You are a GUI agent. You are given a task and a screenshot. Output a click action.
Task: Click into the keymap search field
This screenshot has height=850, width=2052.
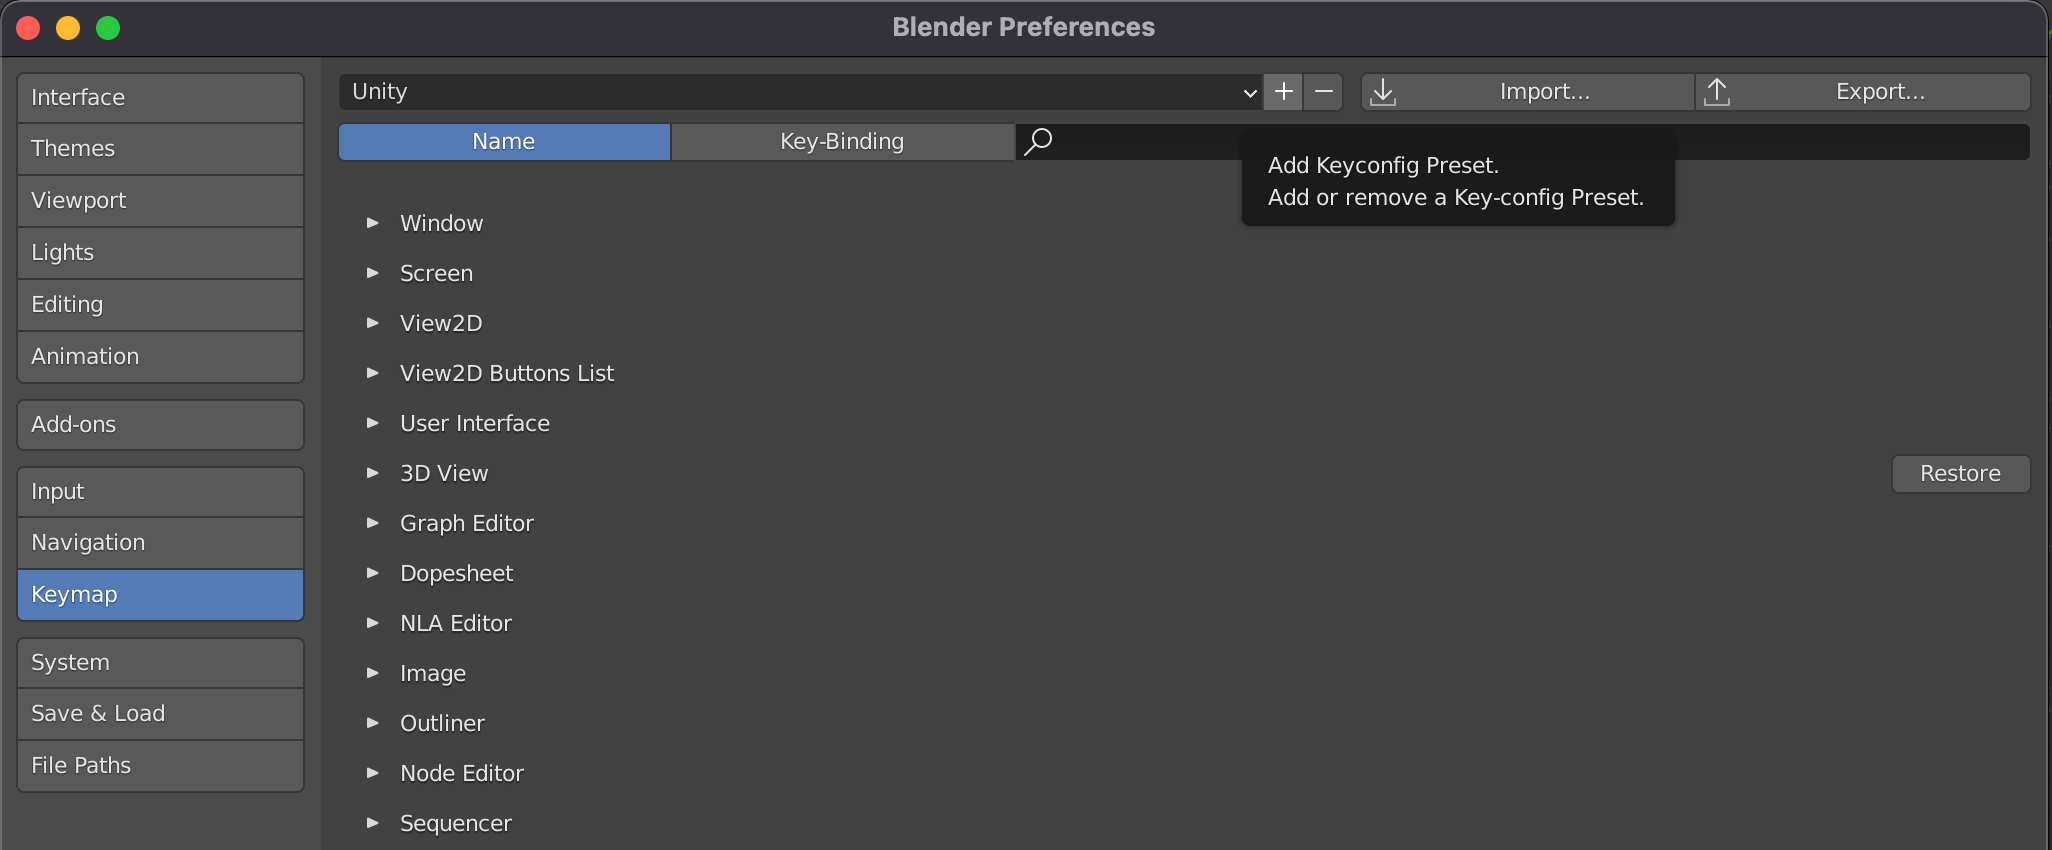1150,142
